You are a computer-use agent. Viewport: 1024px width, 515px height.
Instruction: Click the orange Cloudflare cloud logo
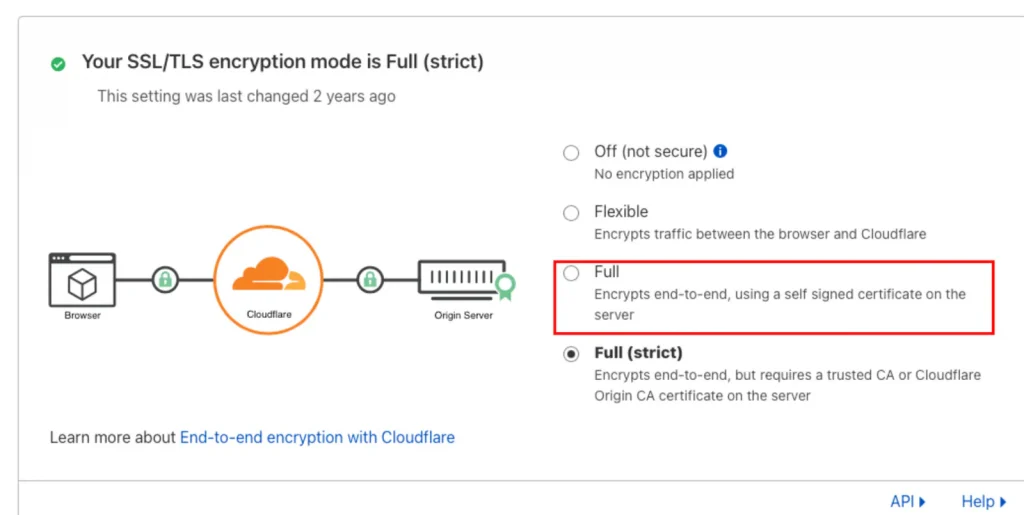click(x=268, y=273)
